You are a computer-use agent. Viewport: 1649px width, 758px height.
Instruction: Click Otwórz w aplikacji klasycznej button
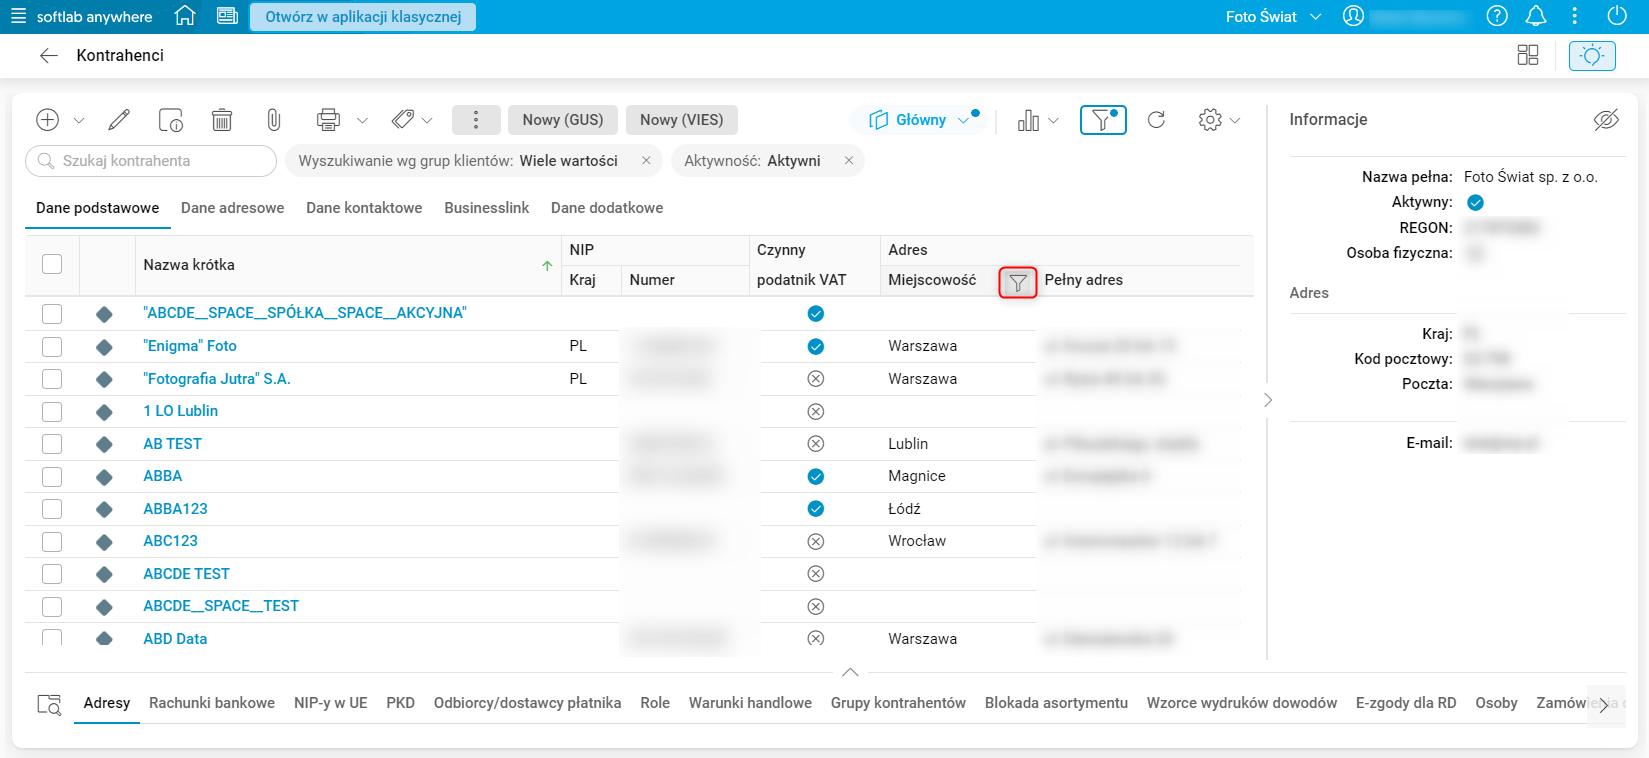click(363, 17)
